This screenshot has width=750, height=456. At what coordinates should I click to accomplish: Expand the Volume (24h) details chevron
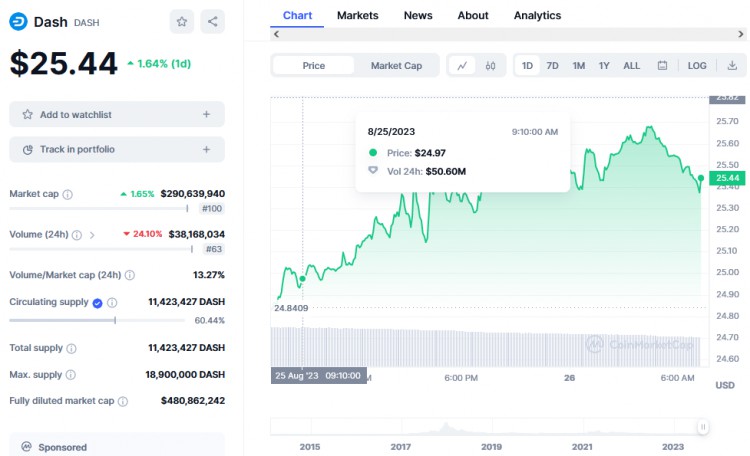pos(92,235)
